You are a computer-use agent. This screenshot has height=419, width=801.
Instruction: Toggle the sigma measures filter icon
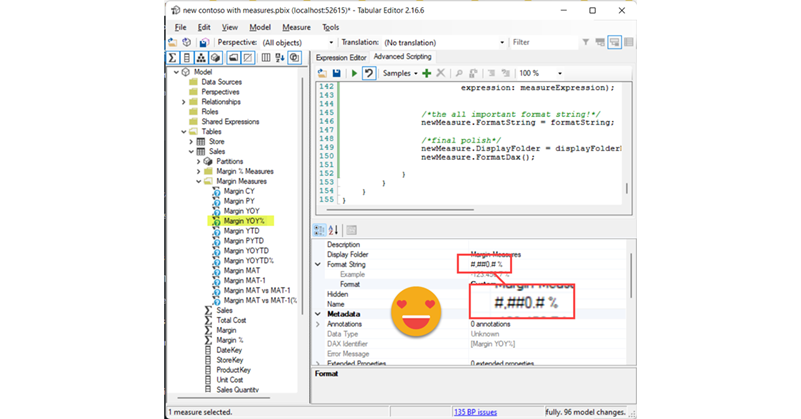click(174, 58)
